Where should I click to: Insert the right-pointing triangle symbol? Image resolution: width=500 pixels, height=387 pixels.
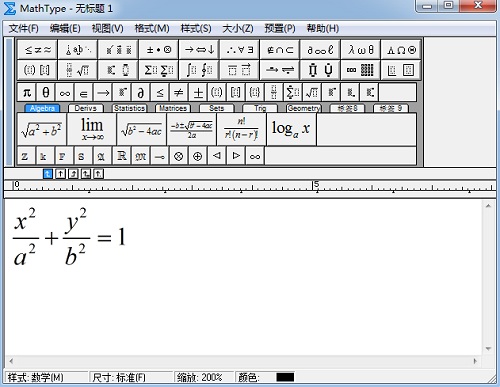(236, 156)
